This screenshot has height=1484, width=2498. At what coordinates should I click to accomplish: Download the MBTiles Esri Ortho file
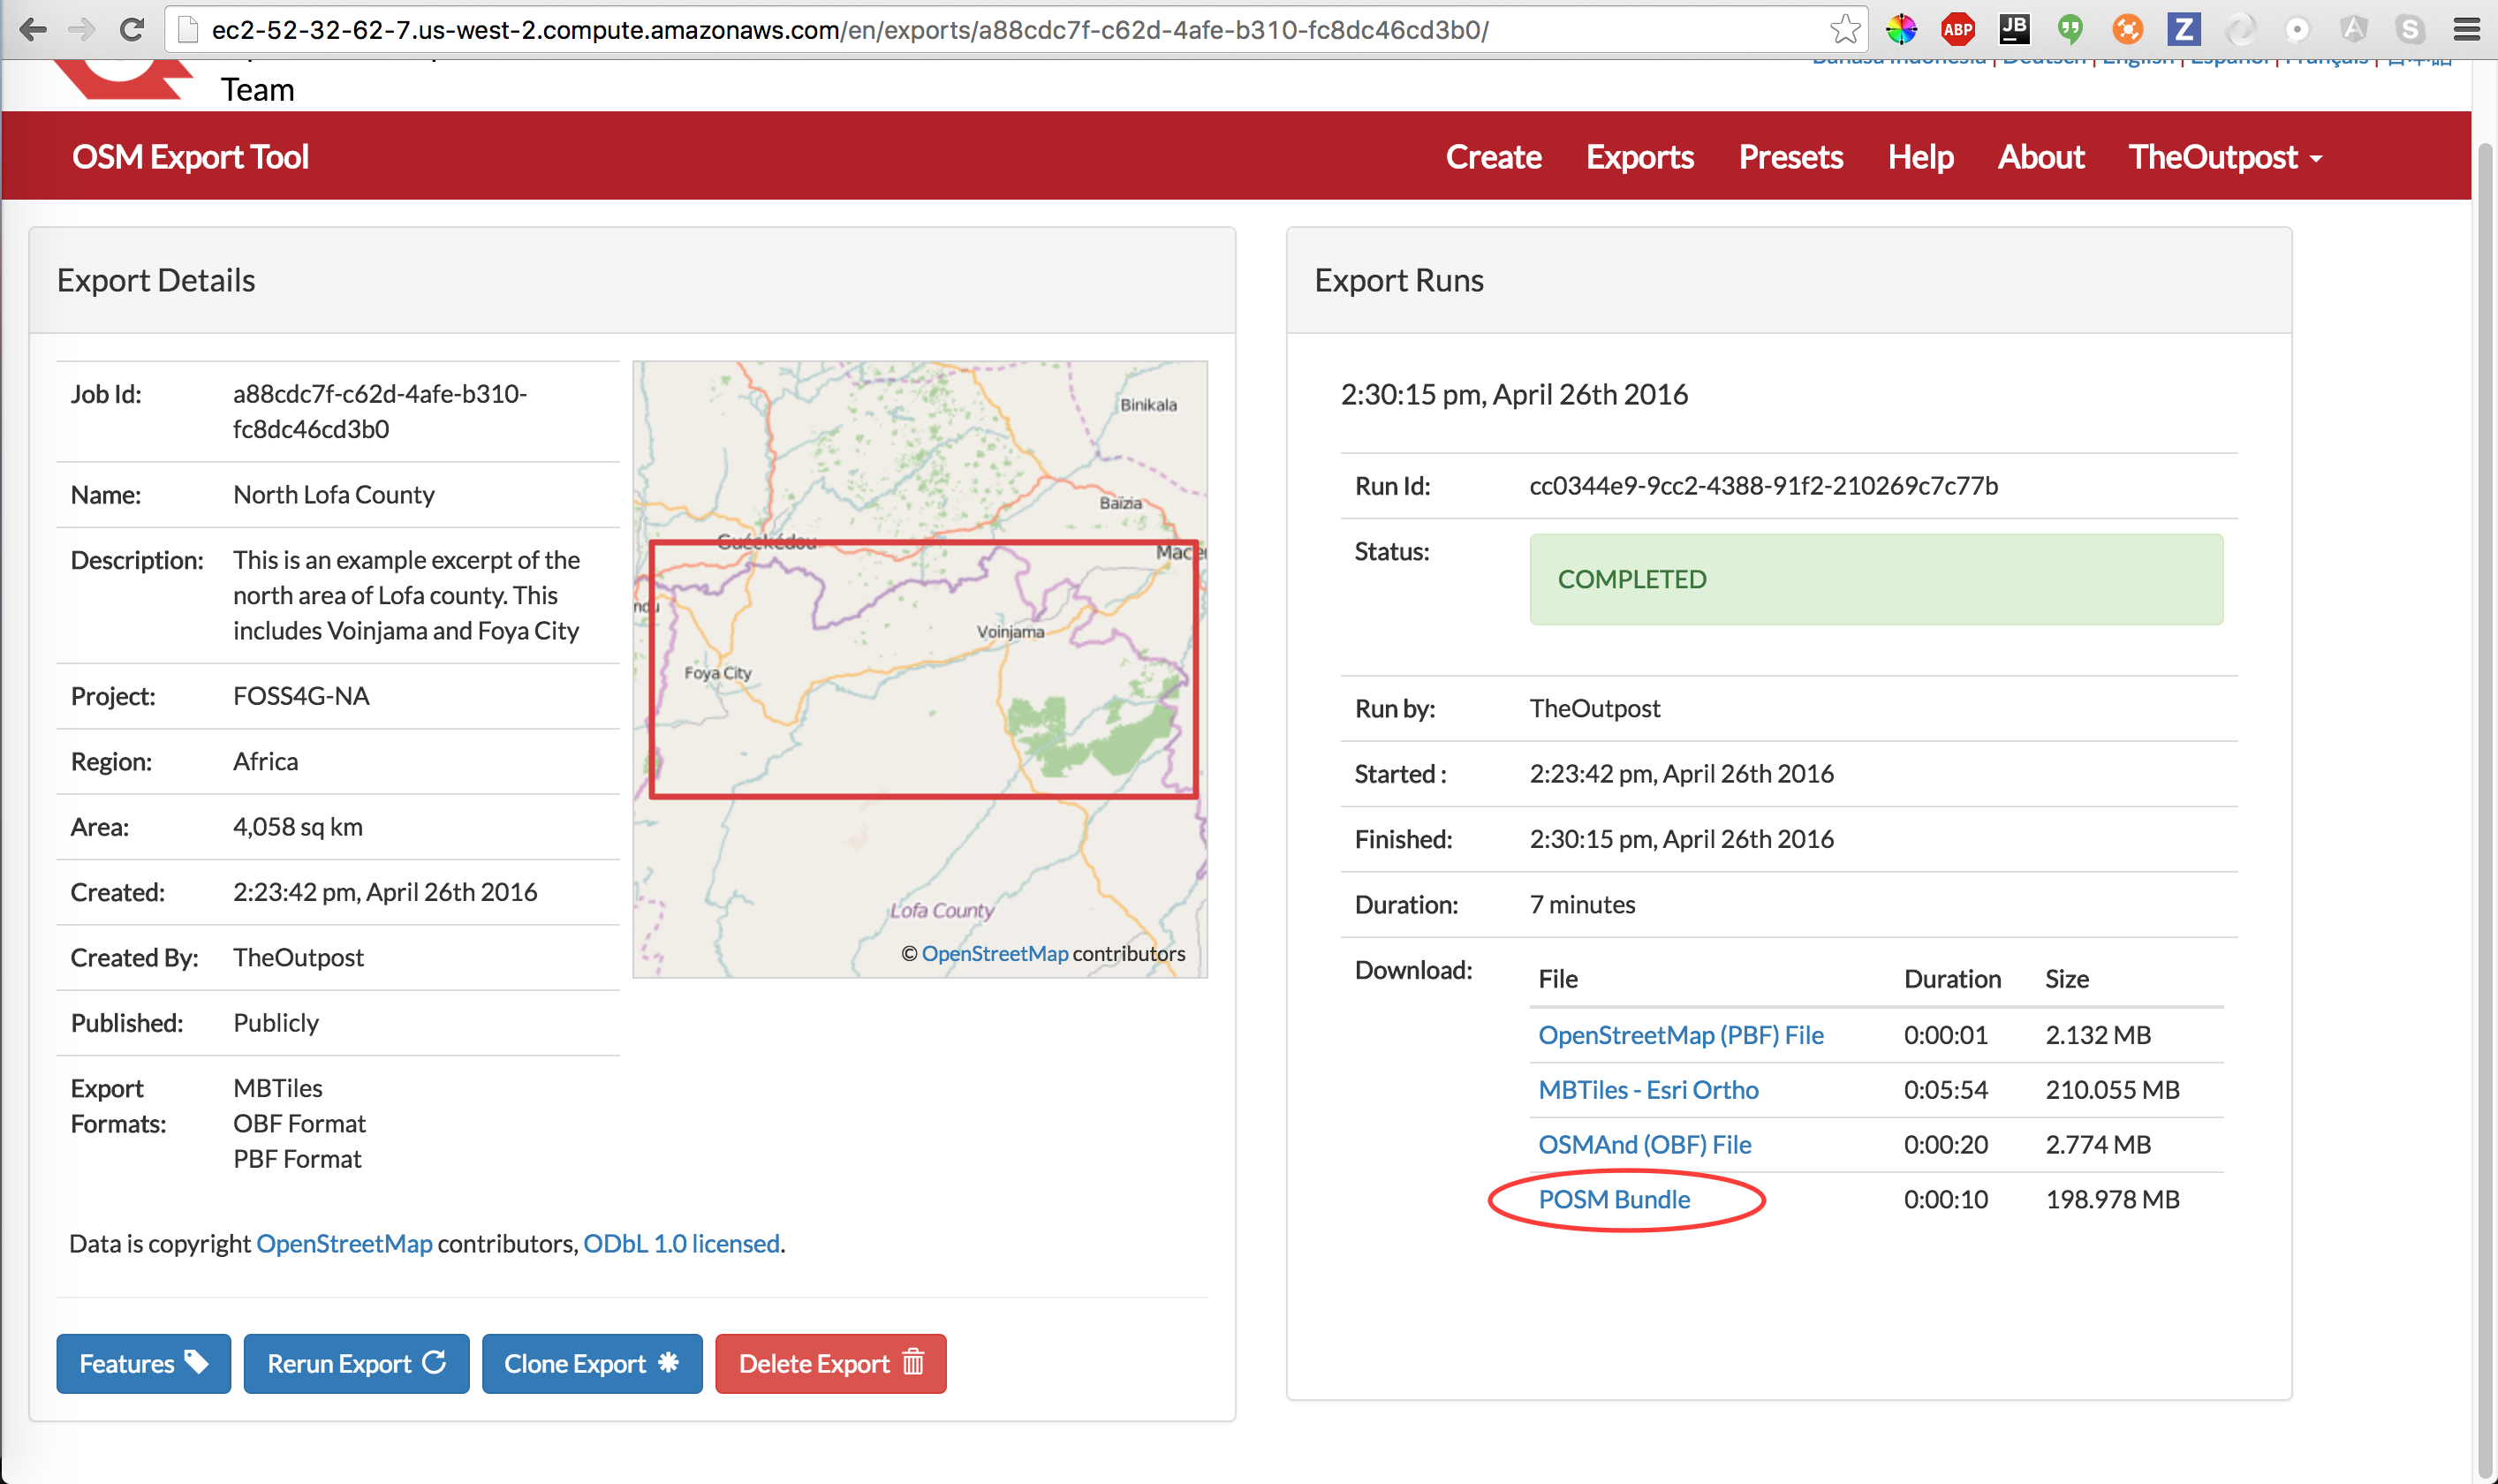coord(1648,1088)
